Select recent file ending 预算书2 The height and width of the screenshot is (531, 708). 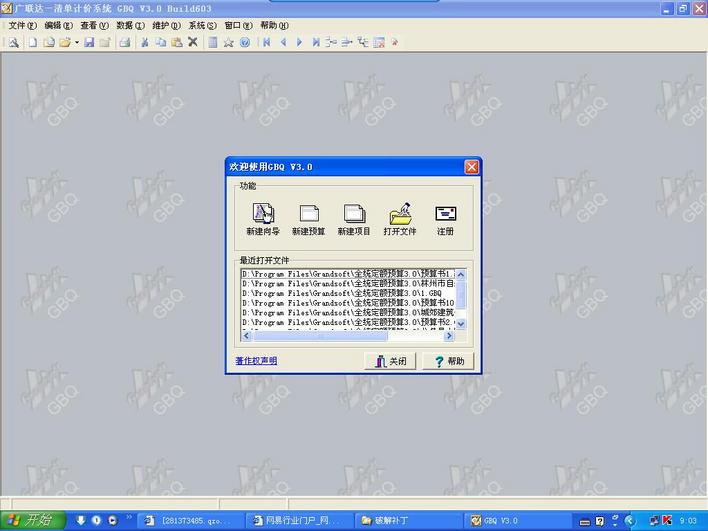pos(349,322)
